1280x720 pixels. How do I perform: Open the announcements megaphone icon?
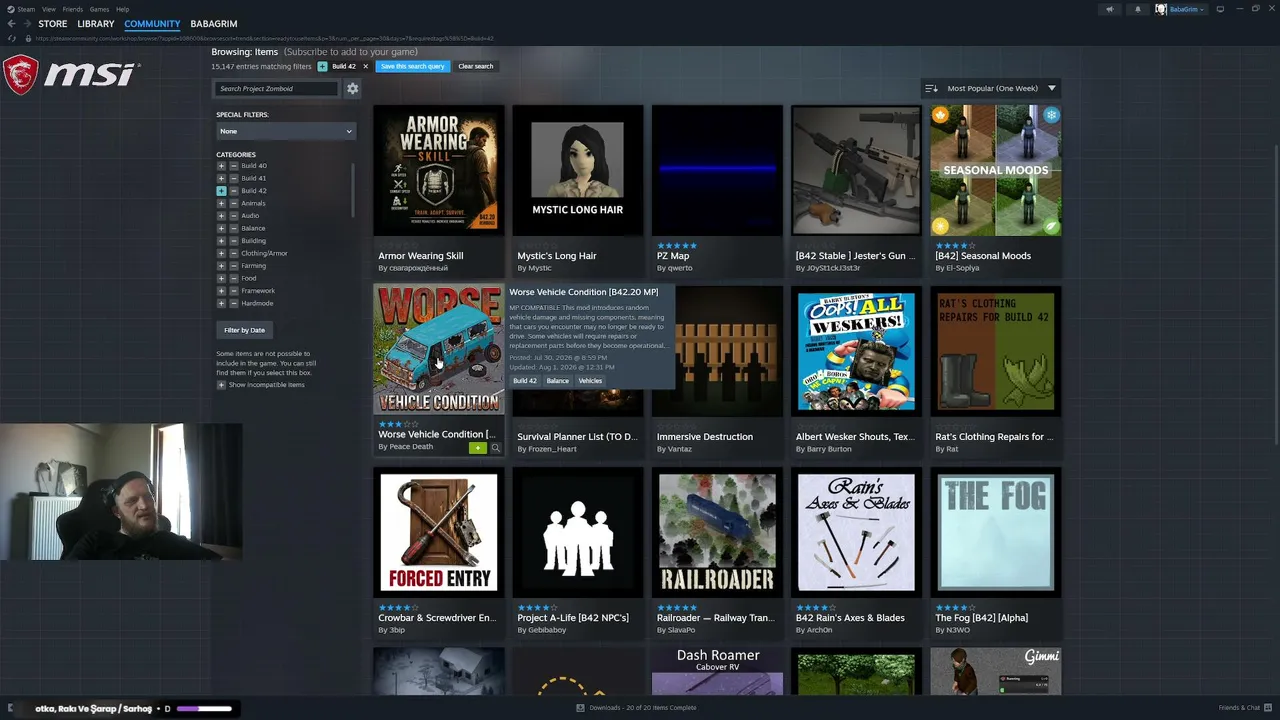coord(1109,9)
